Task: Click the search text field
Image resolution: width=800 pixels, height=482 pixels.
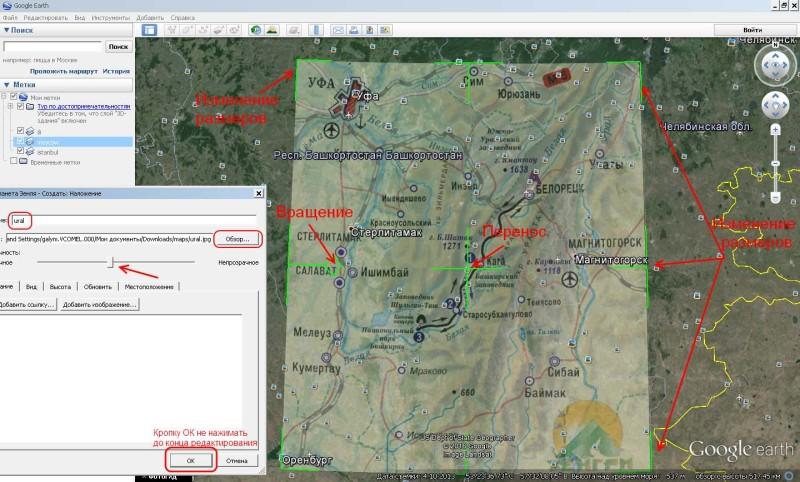Action: (53, 46)
